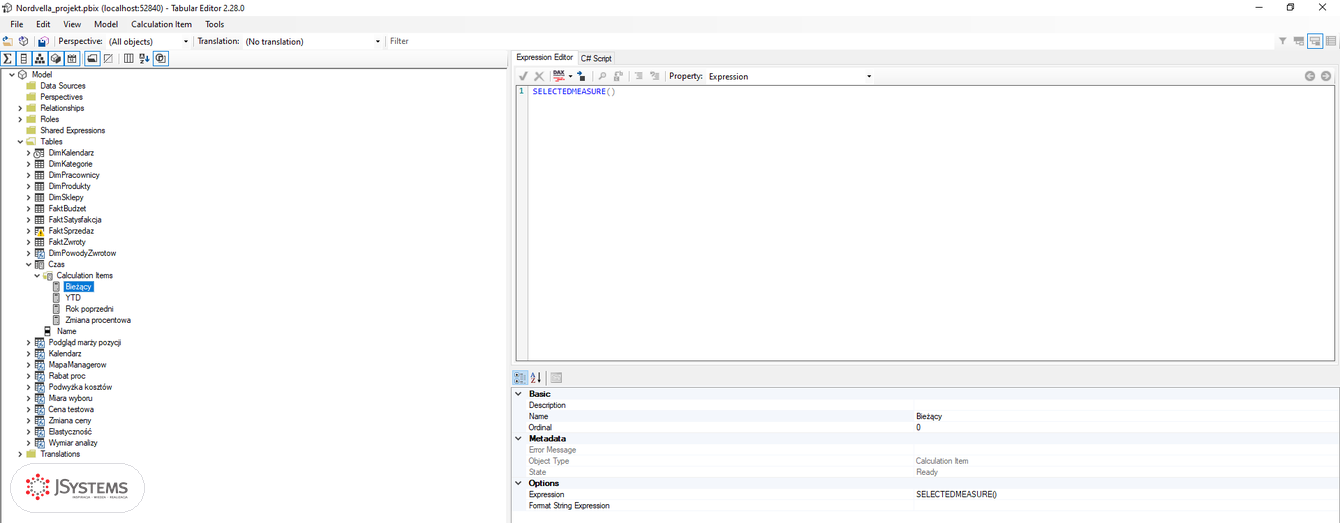1340x523 pixels.
Task: Click the sort alphabetically A-Z arrow icon
Action: (144, 58)
